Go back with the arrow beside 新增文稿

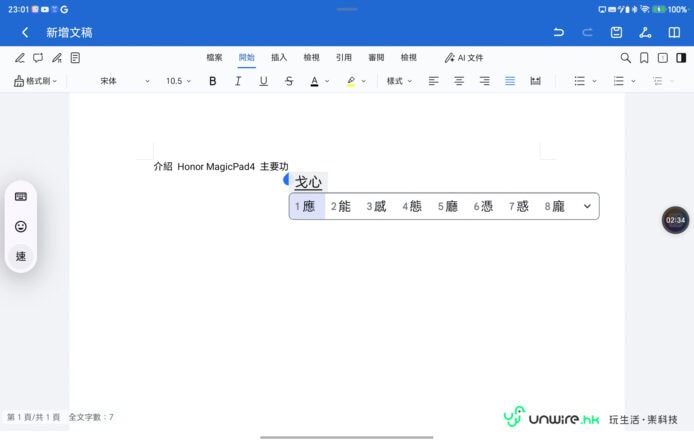(x=25, y=32)
